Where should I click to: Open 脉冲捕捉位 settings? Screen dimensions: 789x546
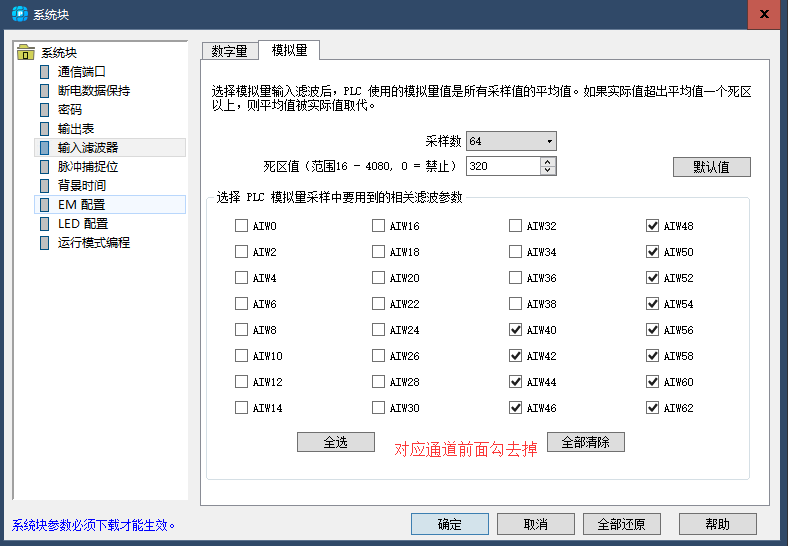(88, 167)
